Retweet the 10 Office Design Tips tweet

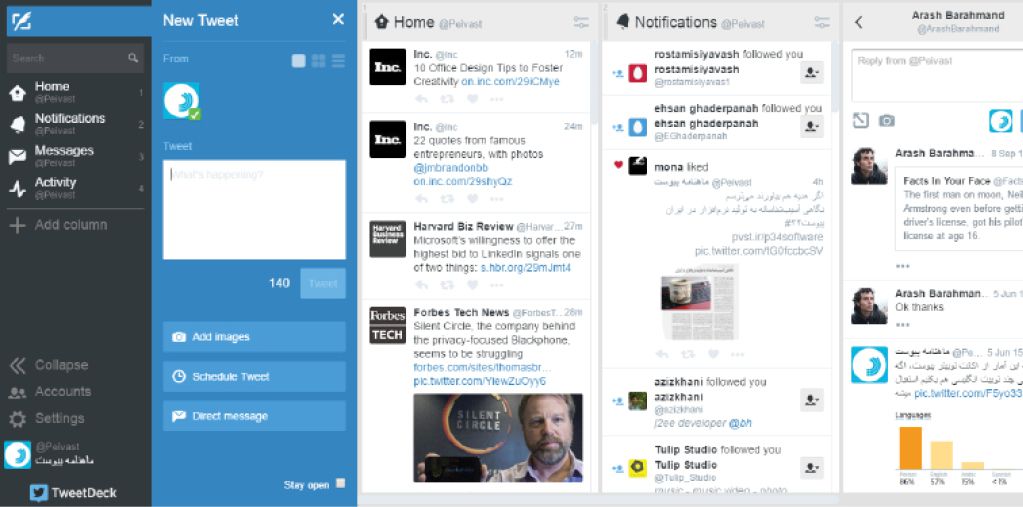tap(448, 99)
